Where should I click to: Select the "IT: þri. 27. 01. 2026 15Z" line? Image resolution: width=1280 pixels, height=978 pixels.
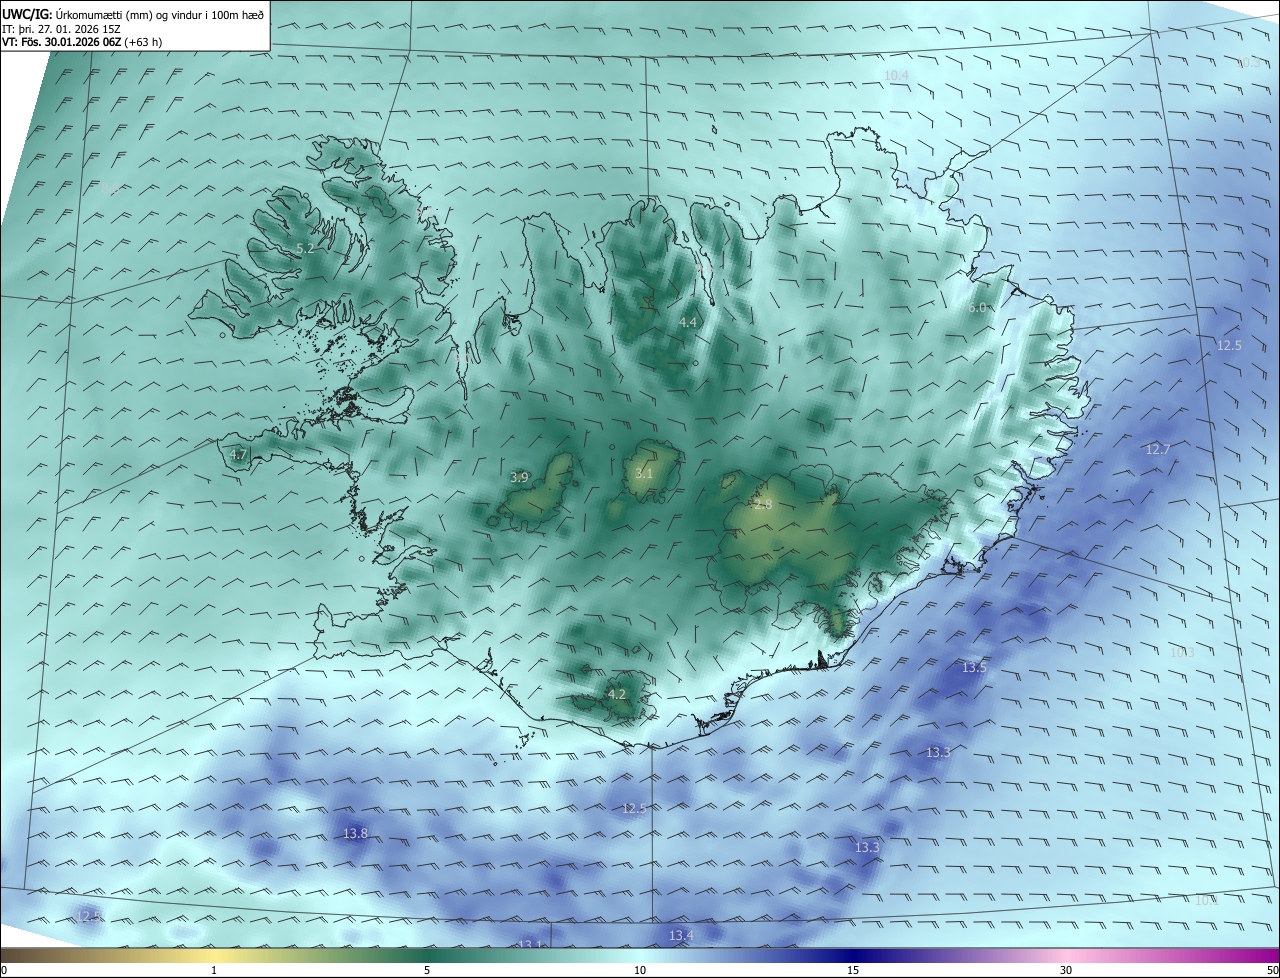(x=60, y=28)
